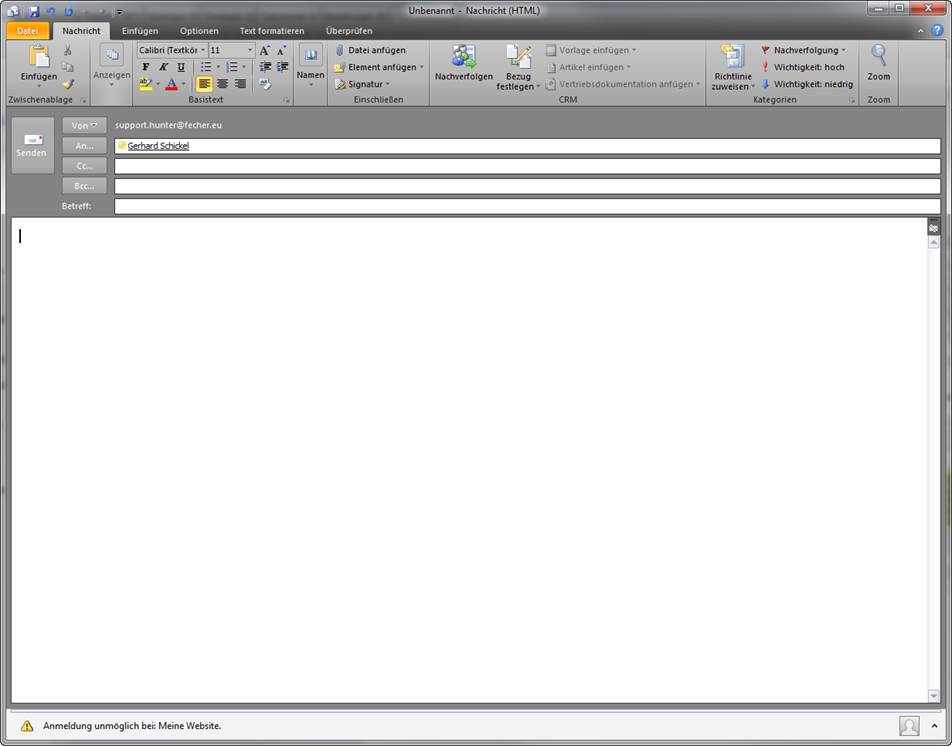Click the Senden button to send mail
This screenshot has width=952, height=746.
click(x=31, y=145)
